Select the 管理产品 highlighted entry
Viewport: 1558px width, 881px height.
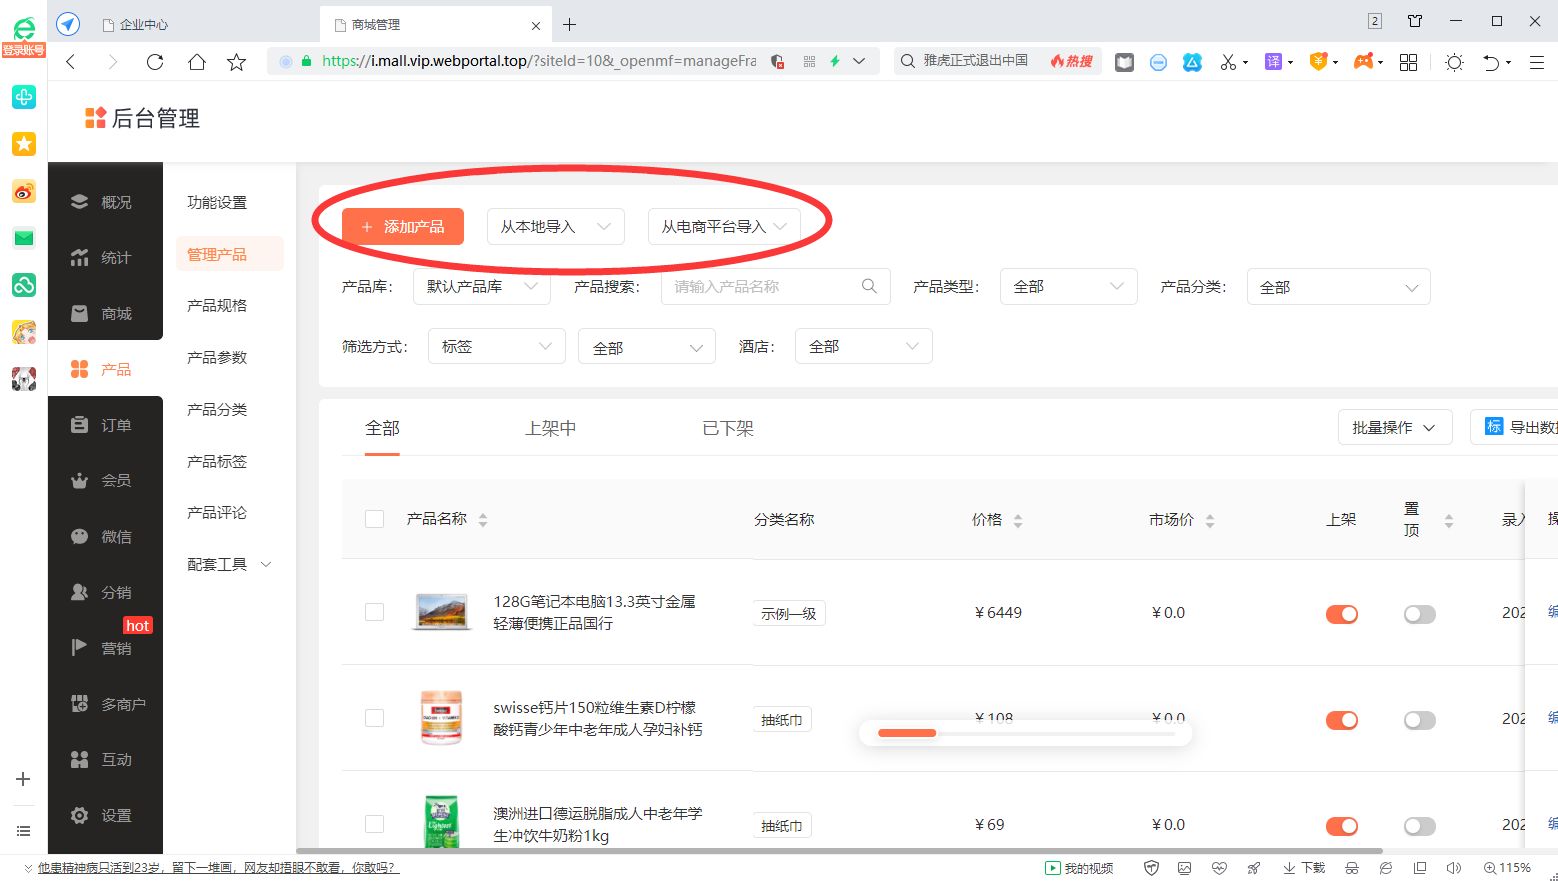217,253
